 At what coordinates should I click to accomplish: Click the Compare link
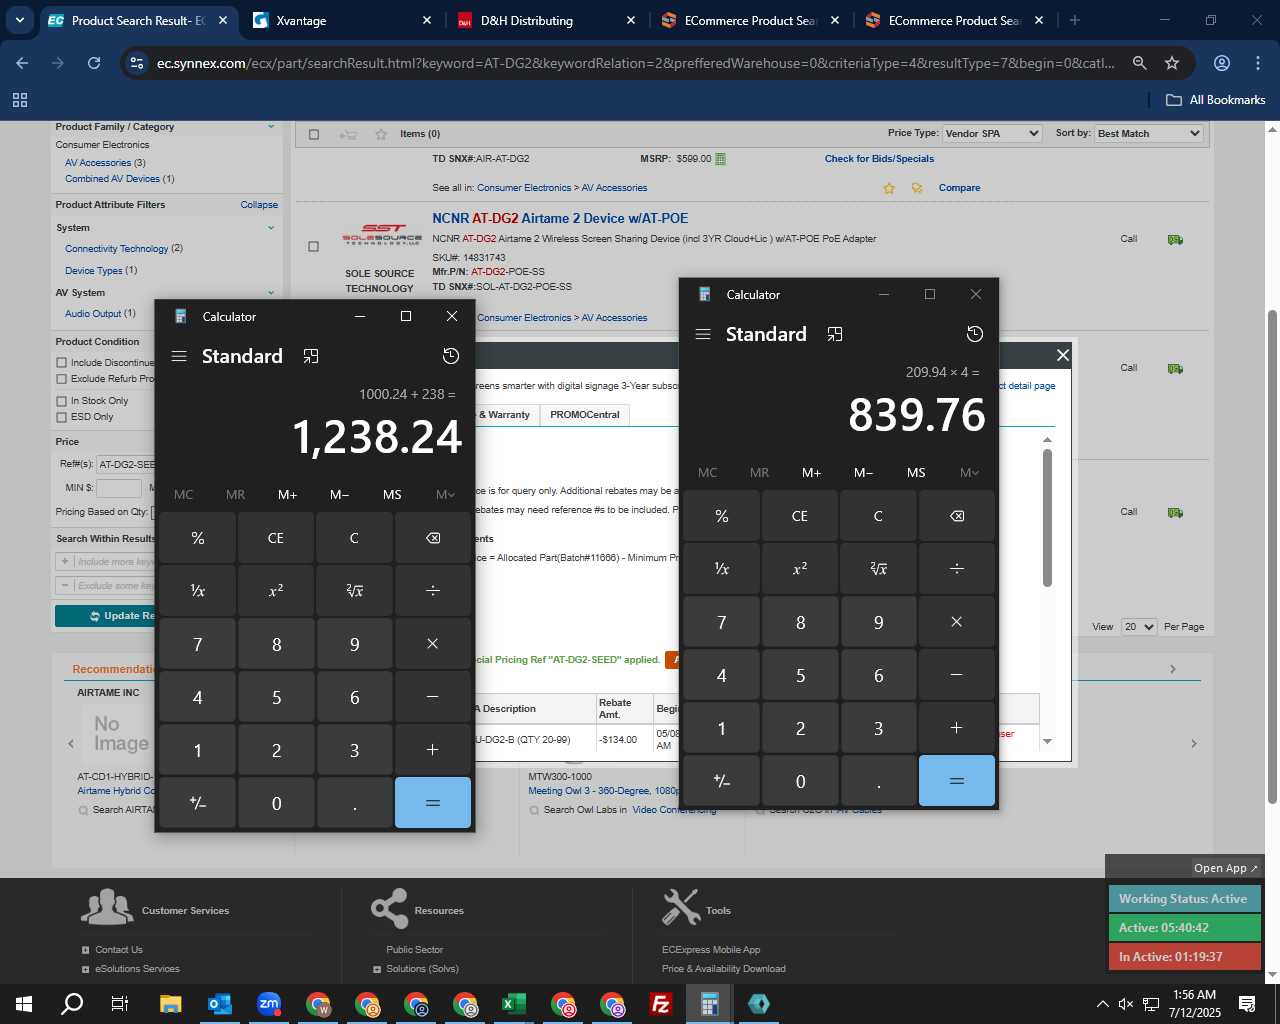[959, 188]
